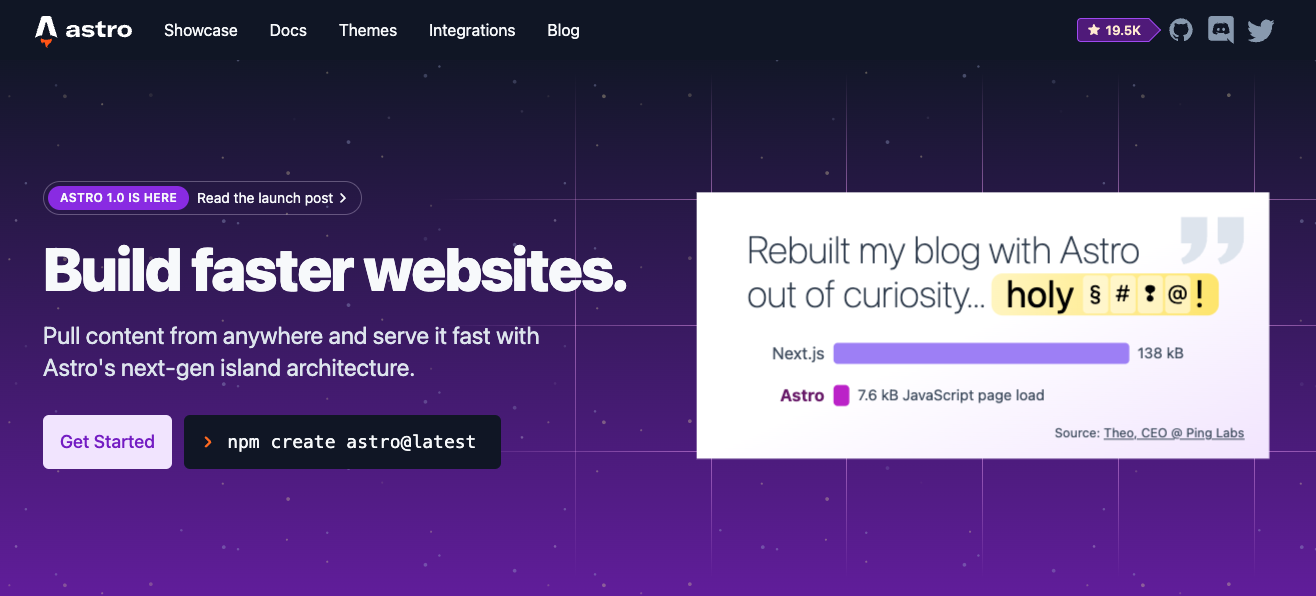Follow the 'Theo, CEO @ Ping Labs' source link
Image resolution: width=1316 pixels, height=596 pixels.
[x=1173, y=433]
